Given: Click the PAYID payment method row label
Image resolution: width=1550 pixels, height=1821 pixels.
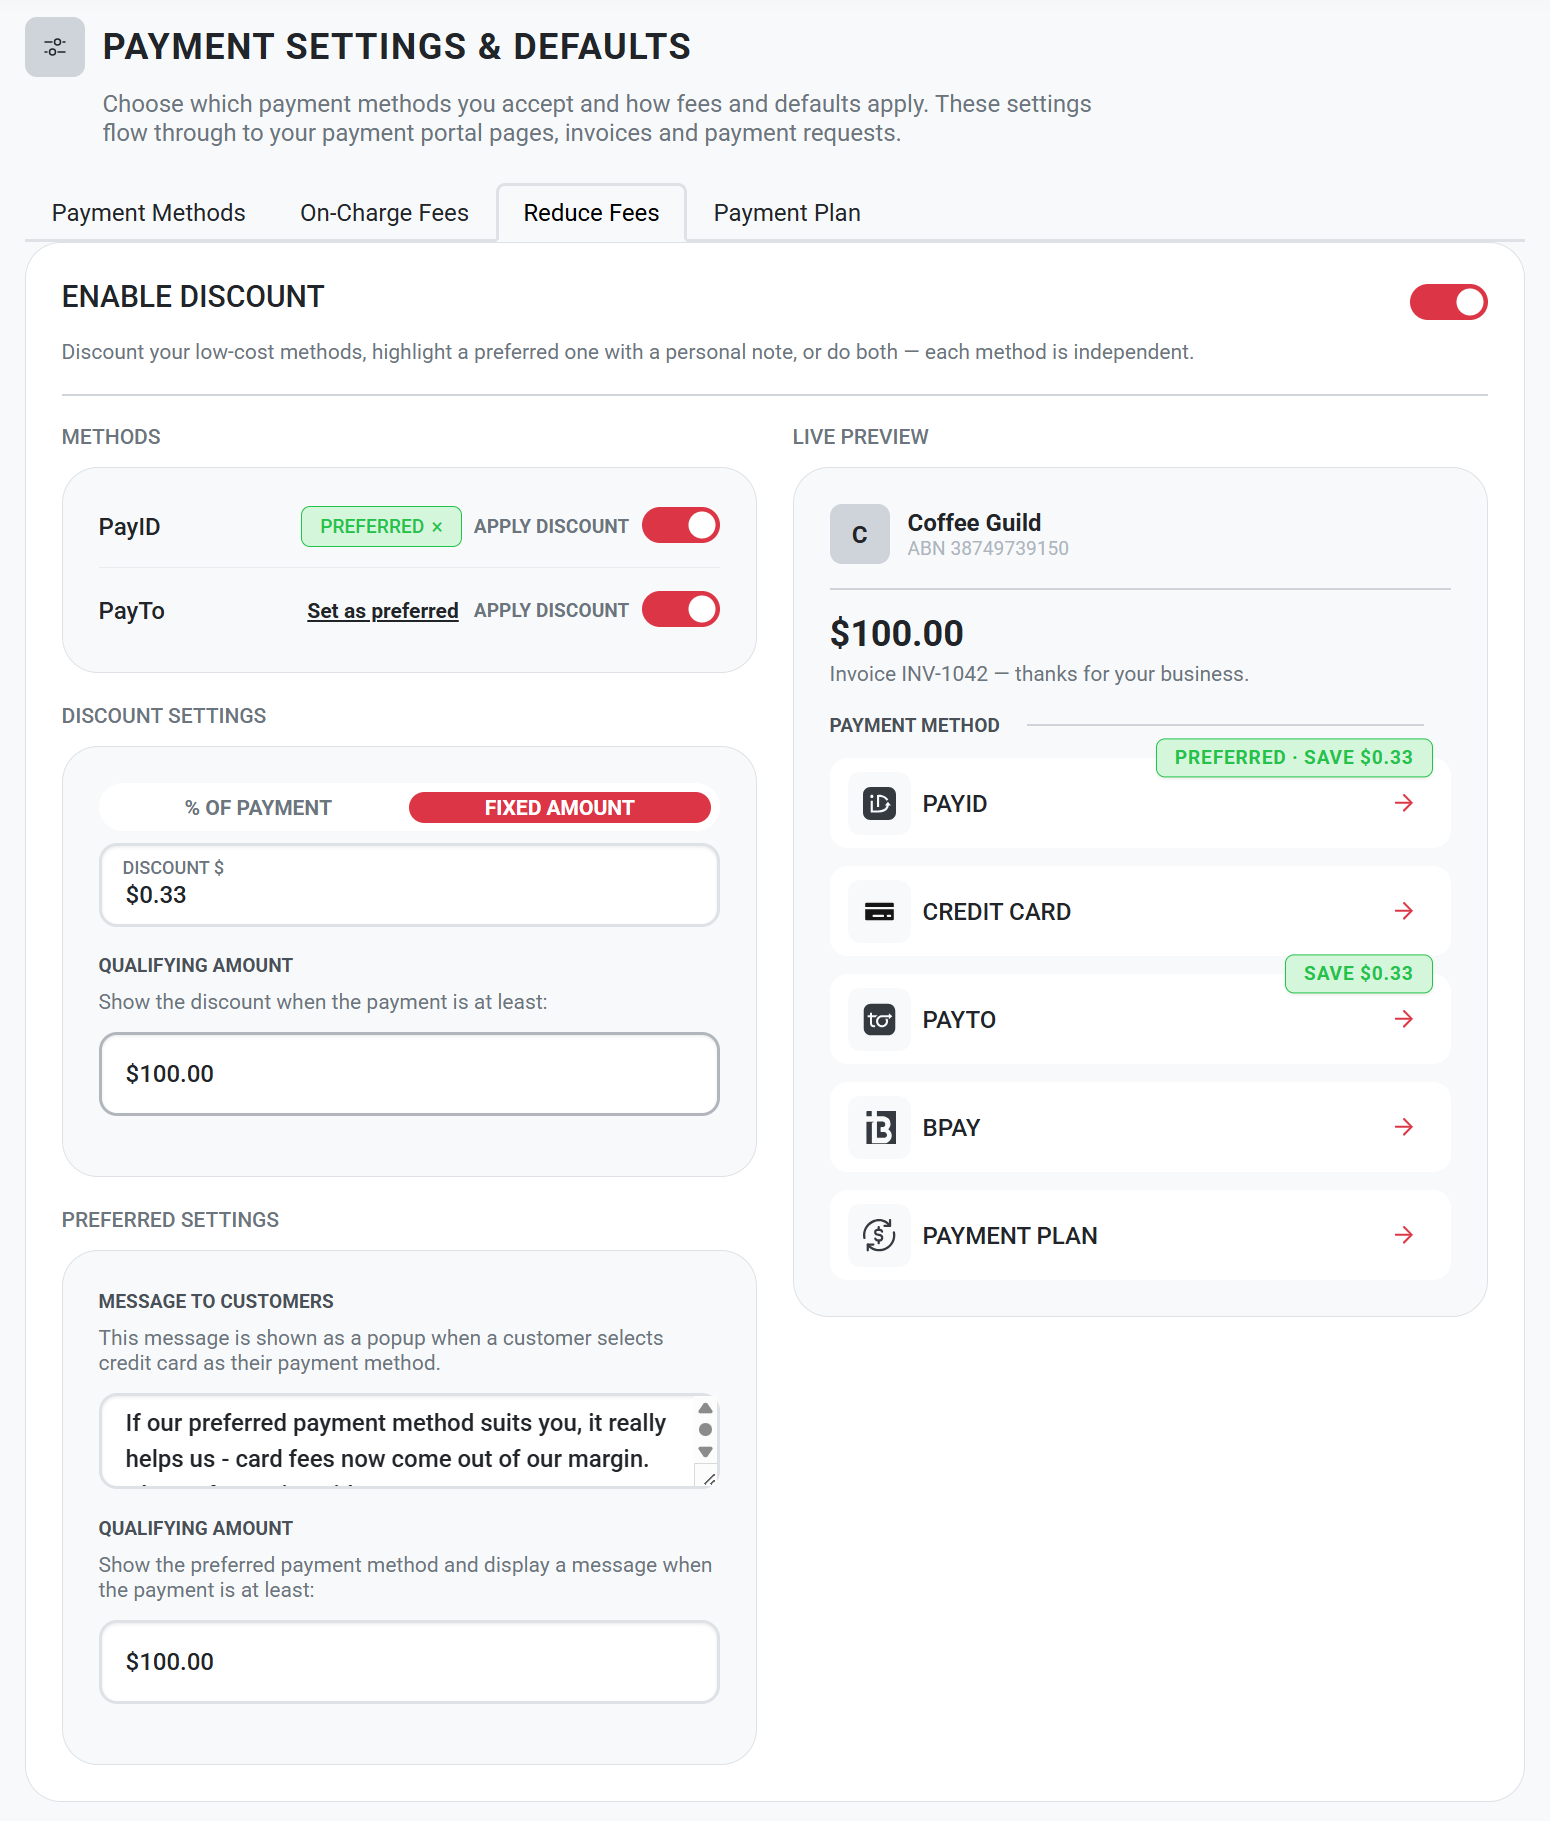Looking at the screenshot, I should [955, 804].
